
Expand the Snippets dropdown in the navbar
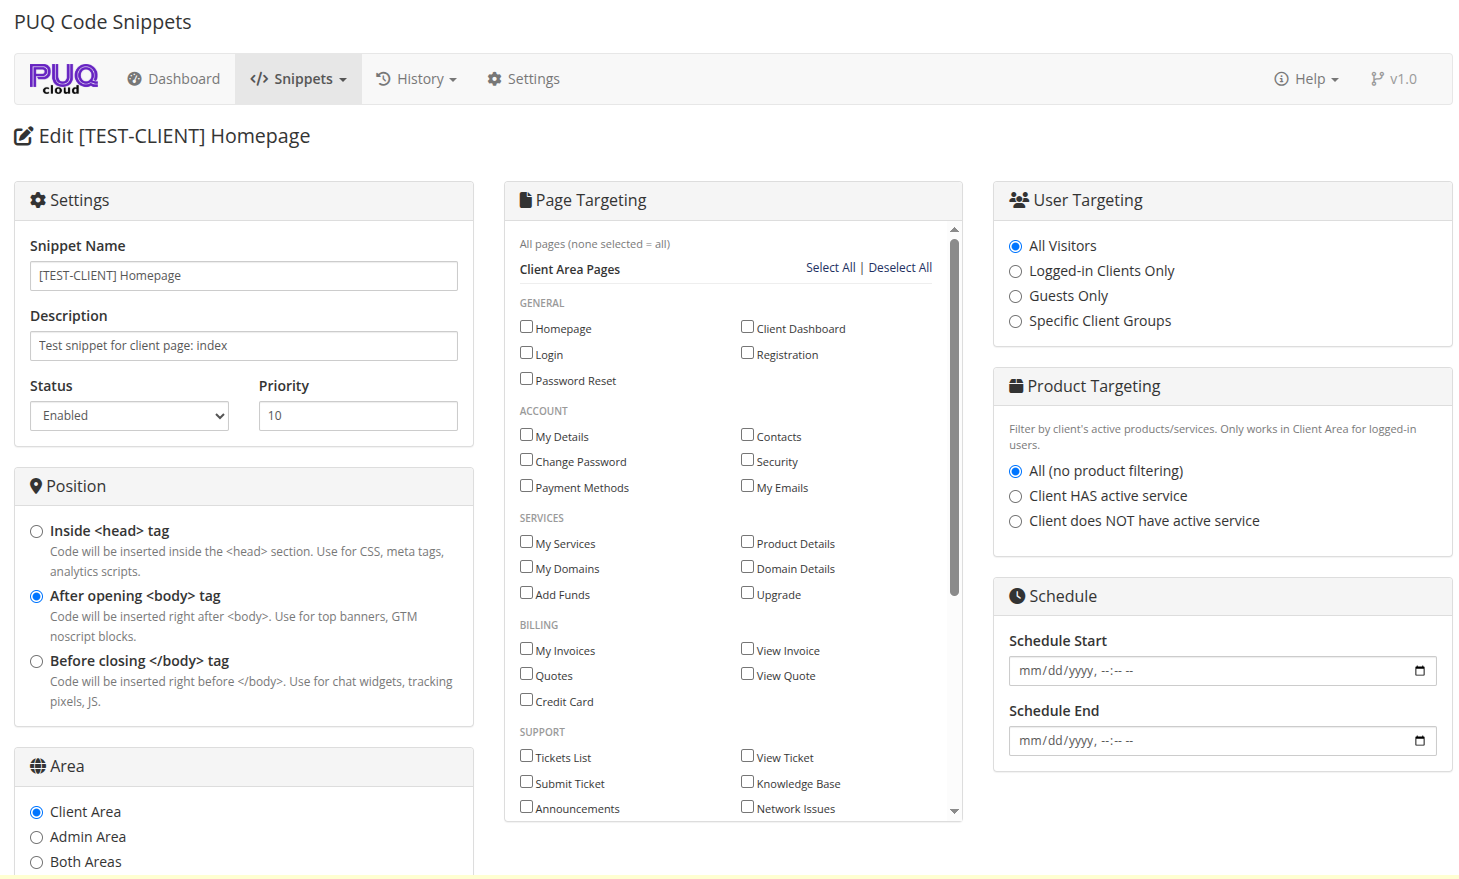tap(298, 78)
